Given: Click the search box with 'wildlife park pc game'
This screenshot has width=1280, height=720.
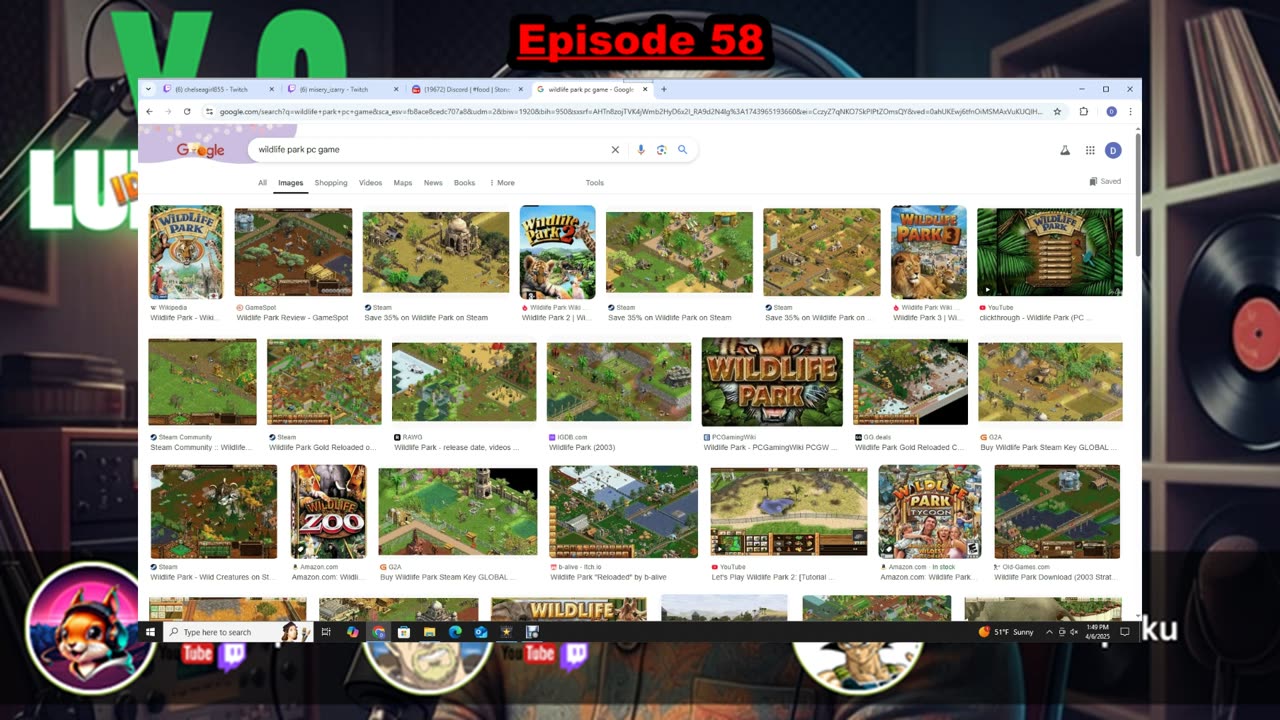Looking at the screenshot, I should (x=430, y=150).
